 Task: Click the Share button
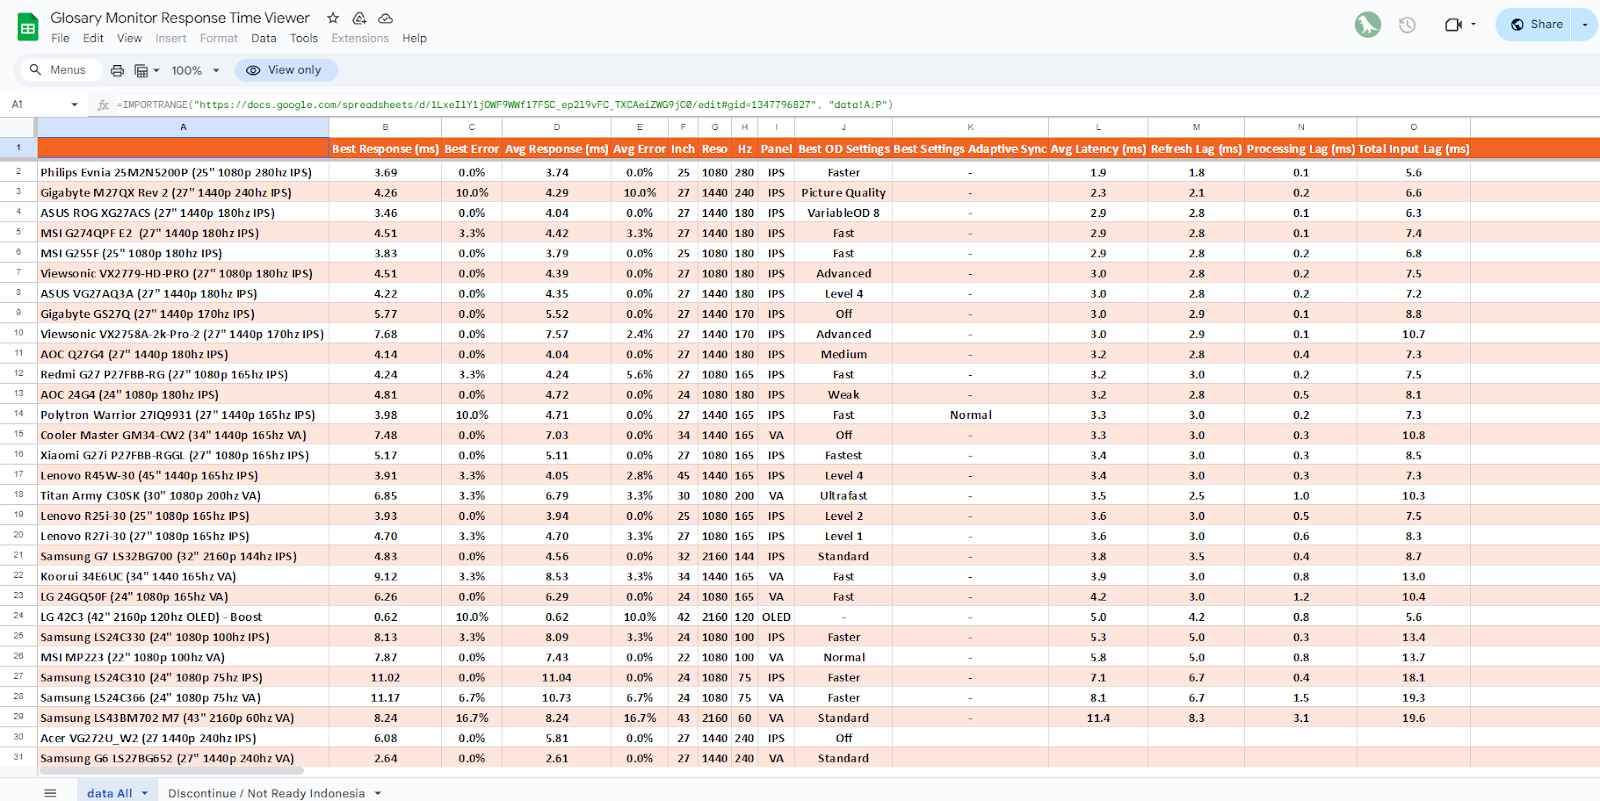1536,25
